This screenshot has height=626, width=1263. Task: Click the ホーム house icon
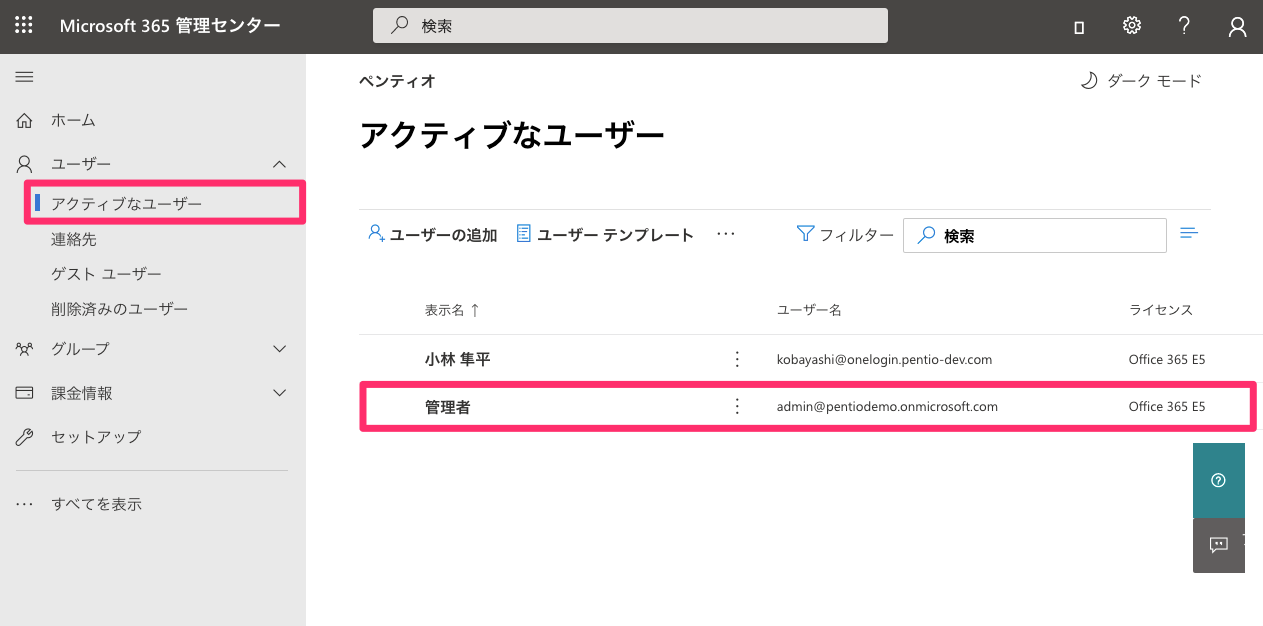pyautogui.click(x=25, y=120)
